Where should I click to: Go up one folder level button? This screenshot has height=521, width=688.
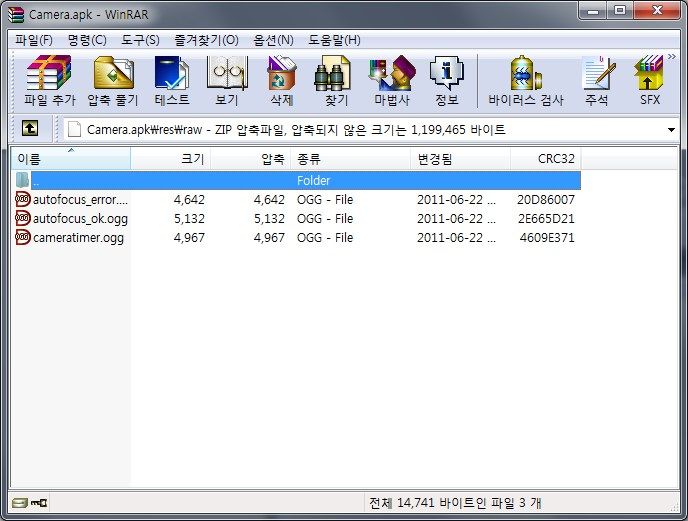[30, 129]
